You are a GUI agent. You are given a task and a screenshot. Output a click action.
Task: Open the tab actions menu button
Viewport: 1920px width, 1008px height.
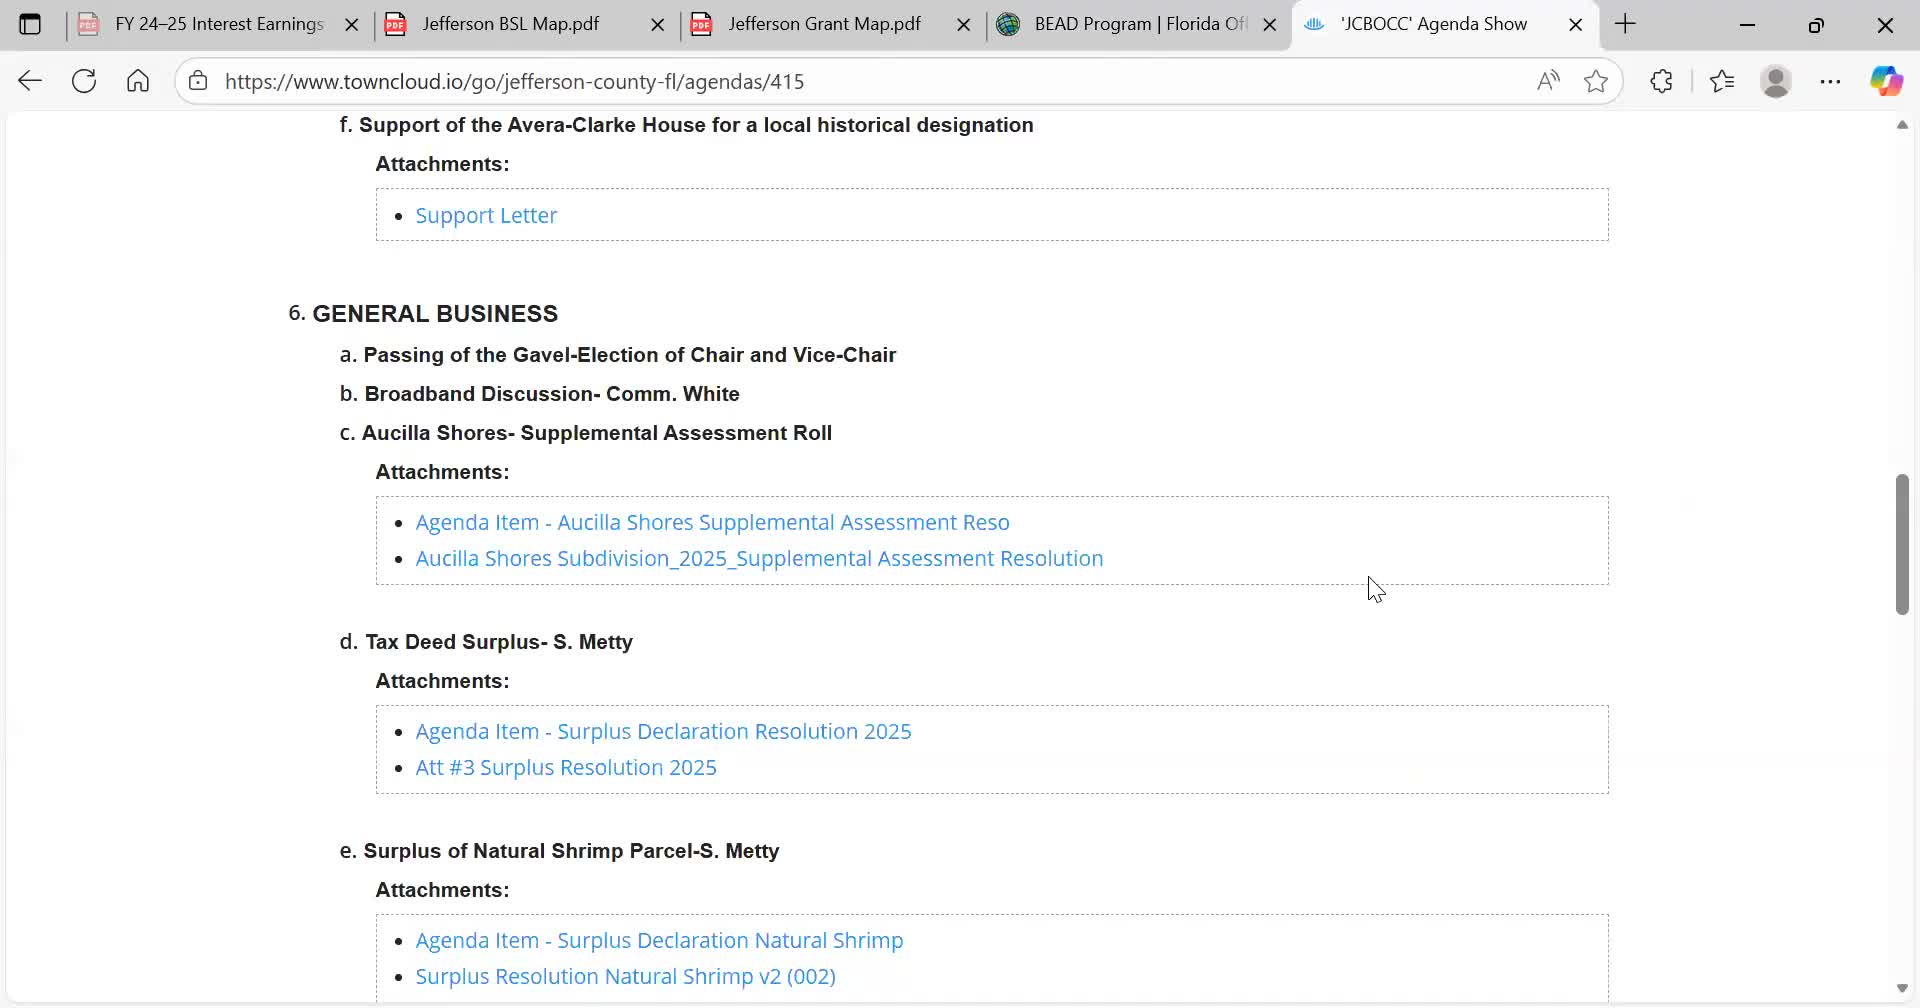click(x=30, y=24)
